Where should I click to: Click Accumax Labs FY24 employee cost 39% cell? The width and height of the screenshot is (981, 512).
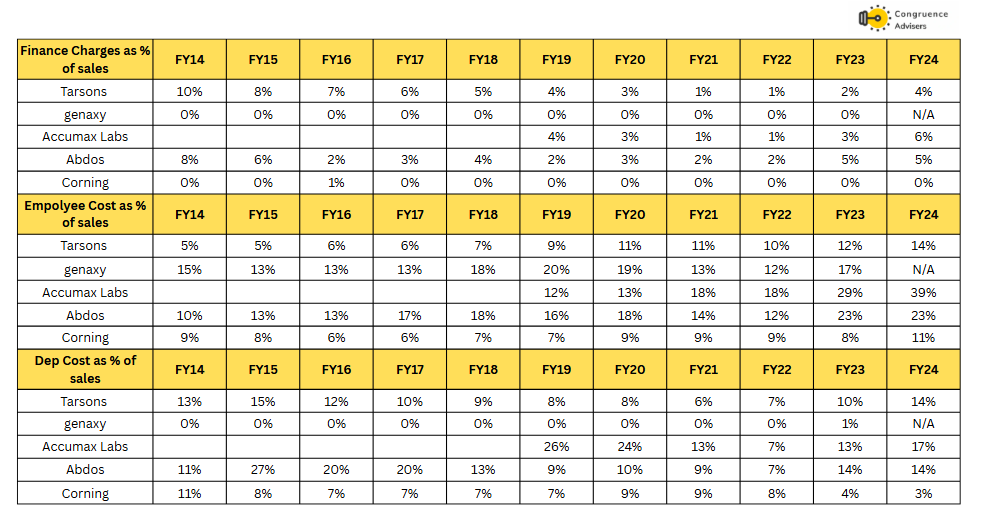(x=923, y=292)
